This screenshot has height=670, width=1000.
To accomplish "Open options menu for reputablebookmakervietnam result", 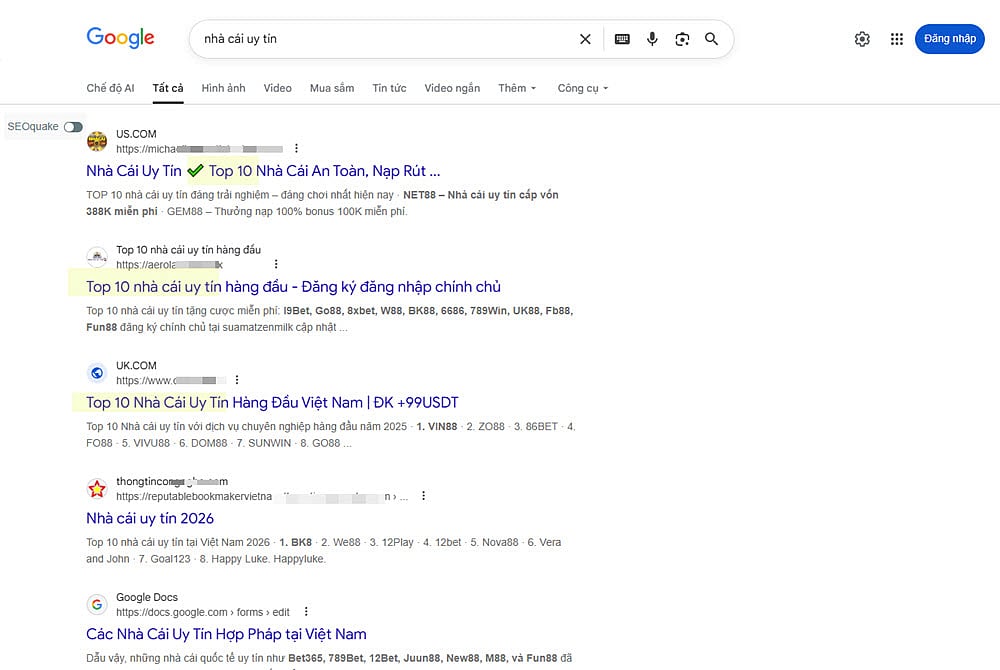I will tap(423, 496).
